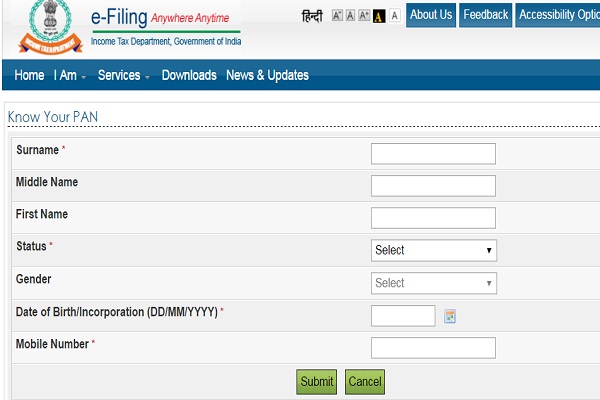This screenshot has width=600, height=400.
Task: Click the Surname input field
Action: [x=433, y=153]
